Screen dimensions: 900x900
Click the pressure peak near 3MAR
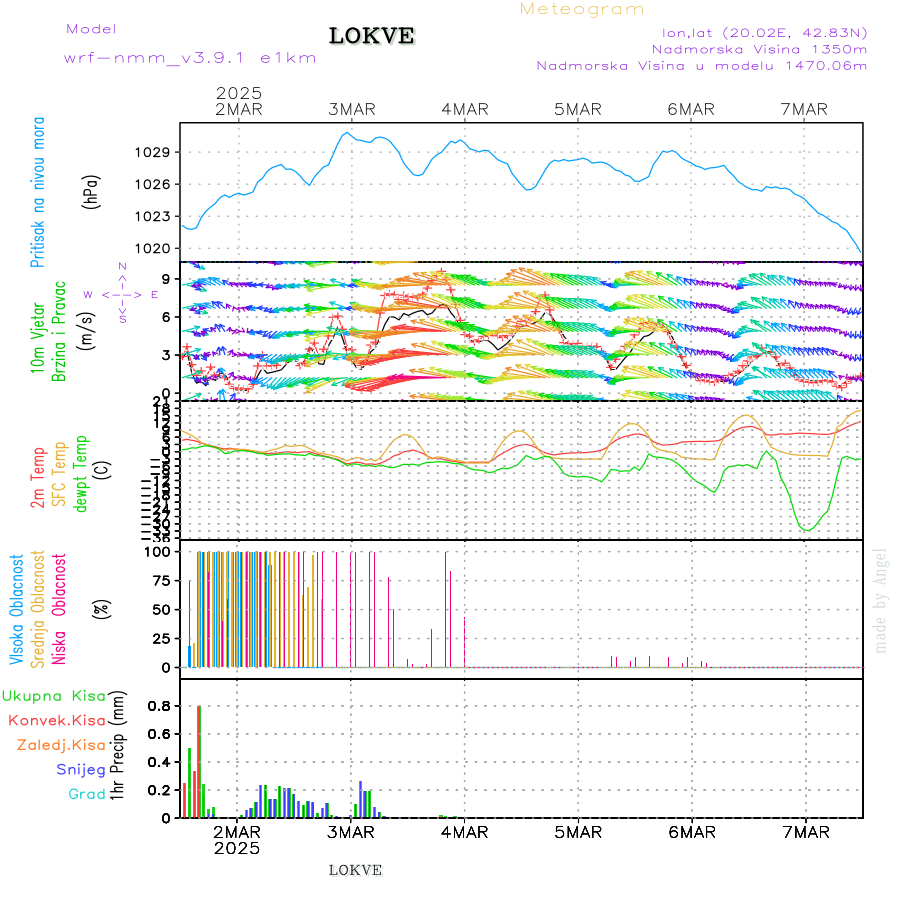pyautogui.click(x=346, y=133)
